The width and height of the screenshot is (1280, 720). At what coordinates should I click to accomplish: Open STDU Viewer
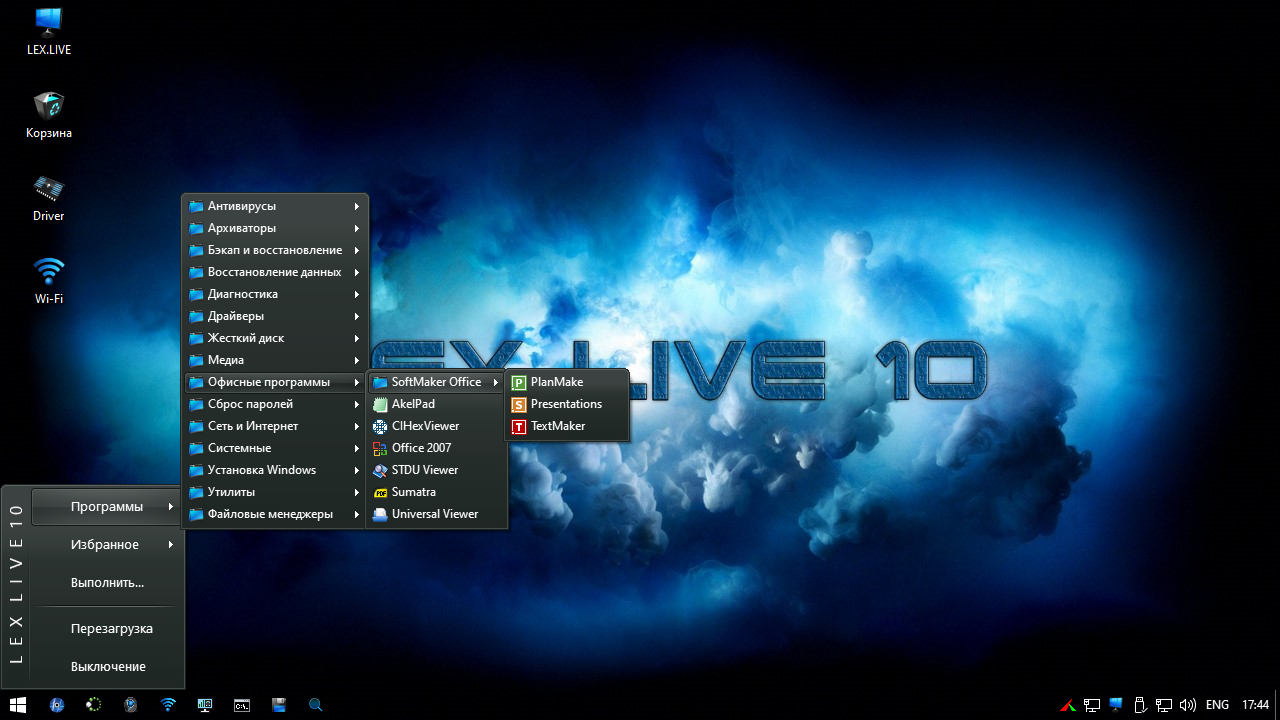click(x=424, y=470)
